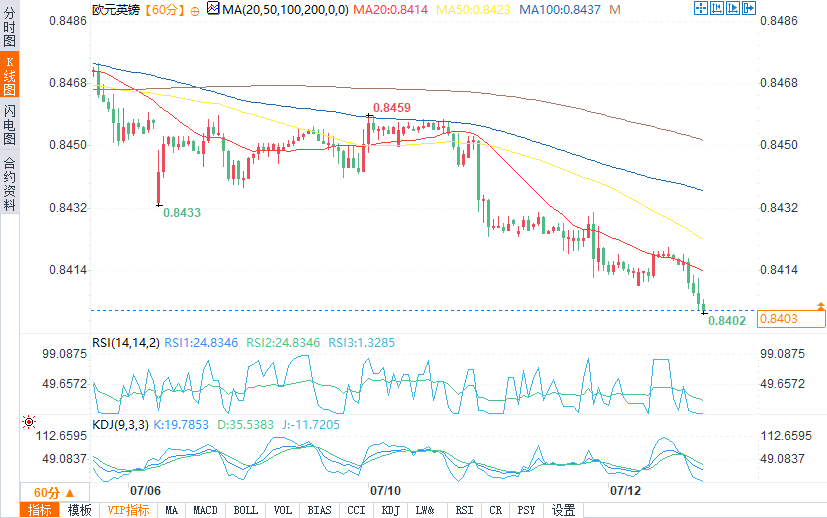Apply the BIAS indicator
The width and height of the screenshot is (827, 518).
click(x=320, y=511)
